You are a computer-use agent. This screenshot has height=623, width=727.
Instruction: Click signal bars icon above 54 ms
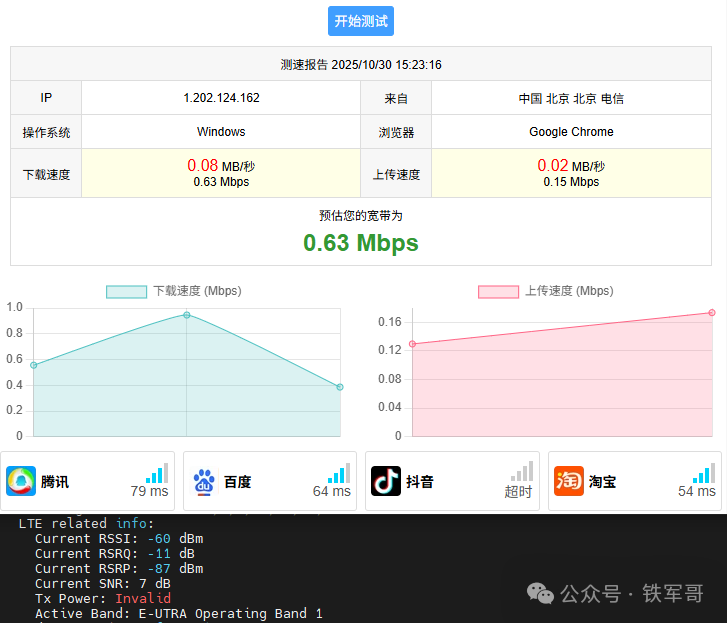[x=704, y=473]
